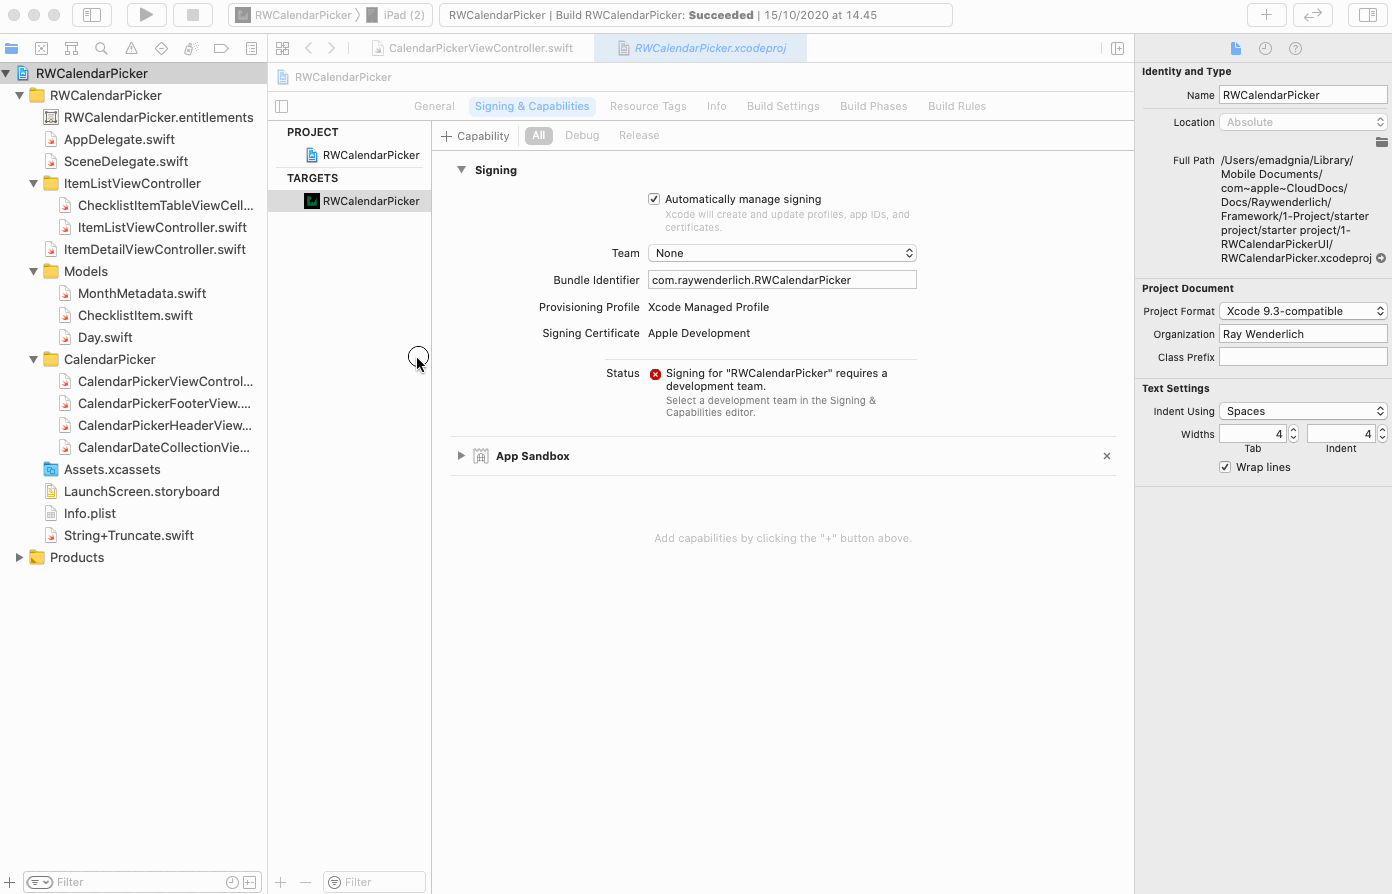Toggle Wrap lines checkbox
This screenshot has height=894, width=1392.
point(1225,467)
